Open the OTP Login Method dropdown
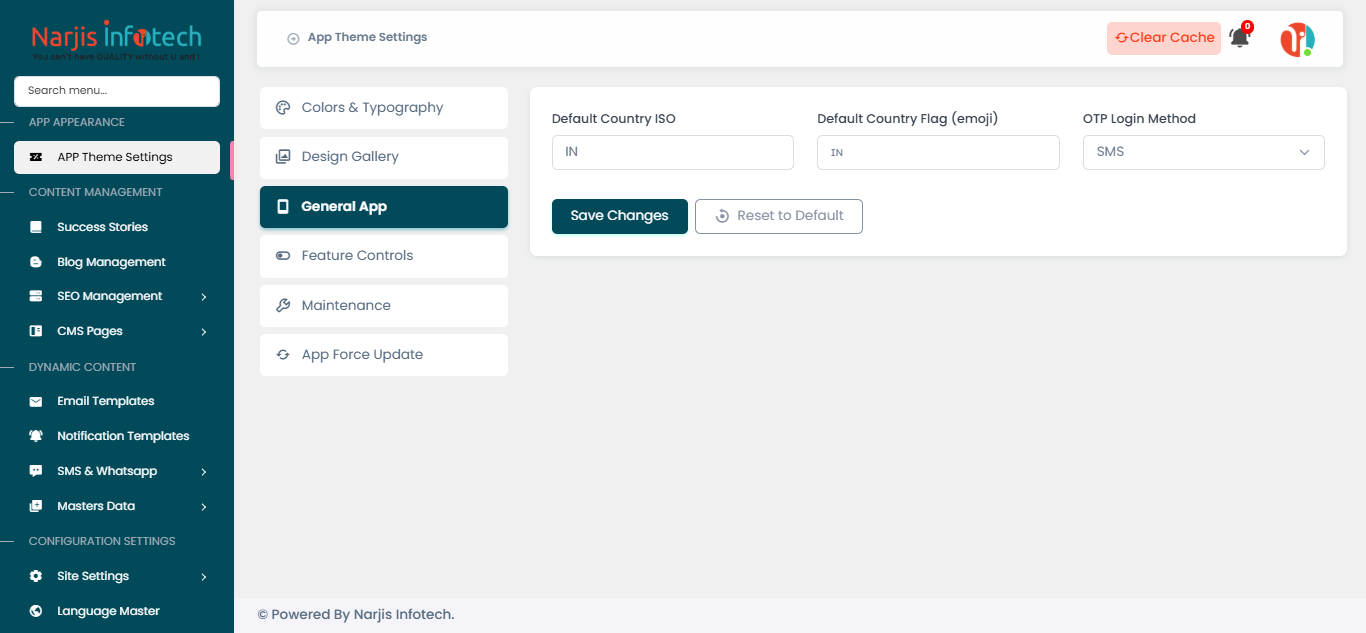Image resolution: width=1366 pixels, height=633 pixels. click(1203, 152)
